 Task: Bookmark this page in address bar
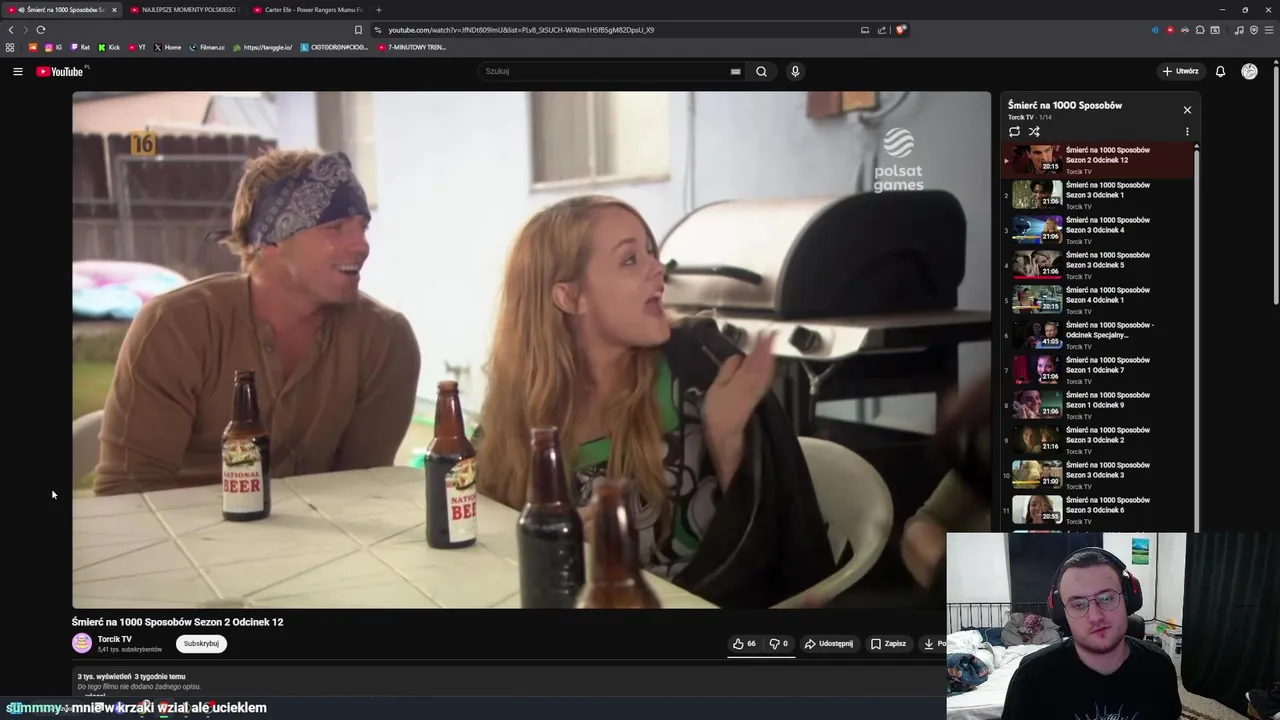(x=358, y=30)
